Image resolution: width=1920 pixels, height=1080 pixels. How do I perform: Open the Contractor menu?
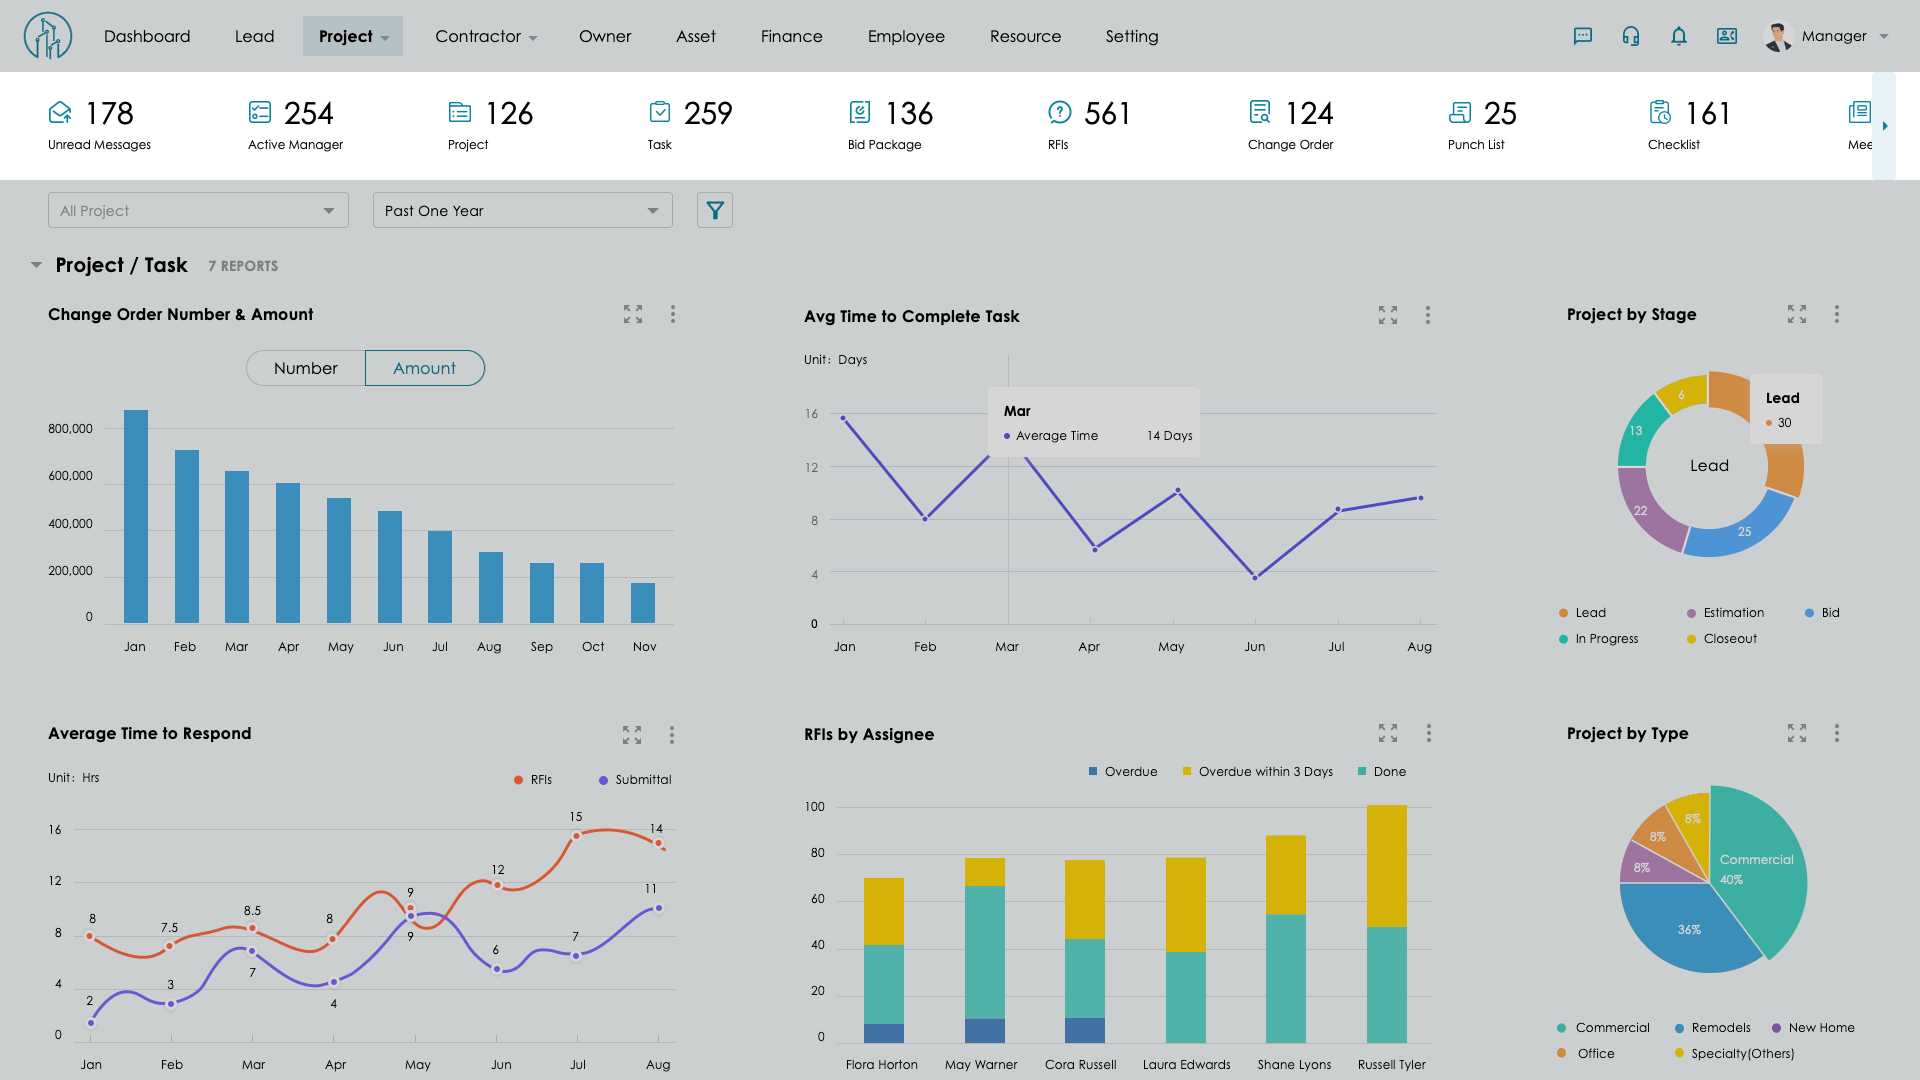(x=486, y=36)
